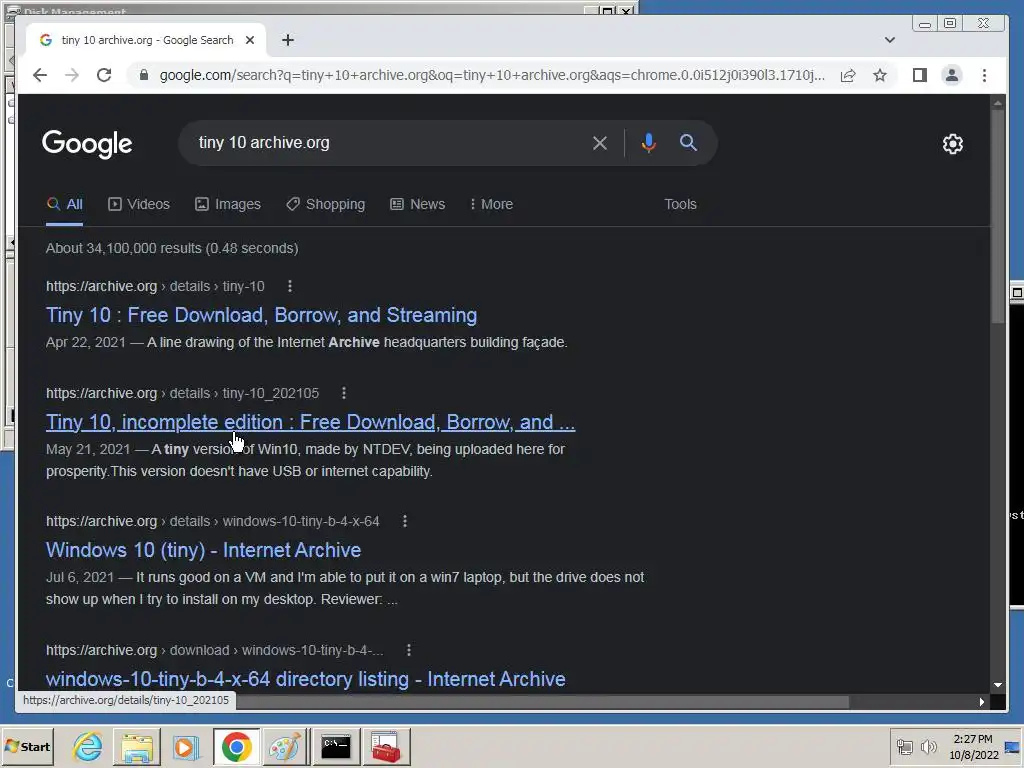Reload the Google search page
The image size is (1024, 768).
104,75
